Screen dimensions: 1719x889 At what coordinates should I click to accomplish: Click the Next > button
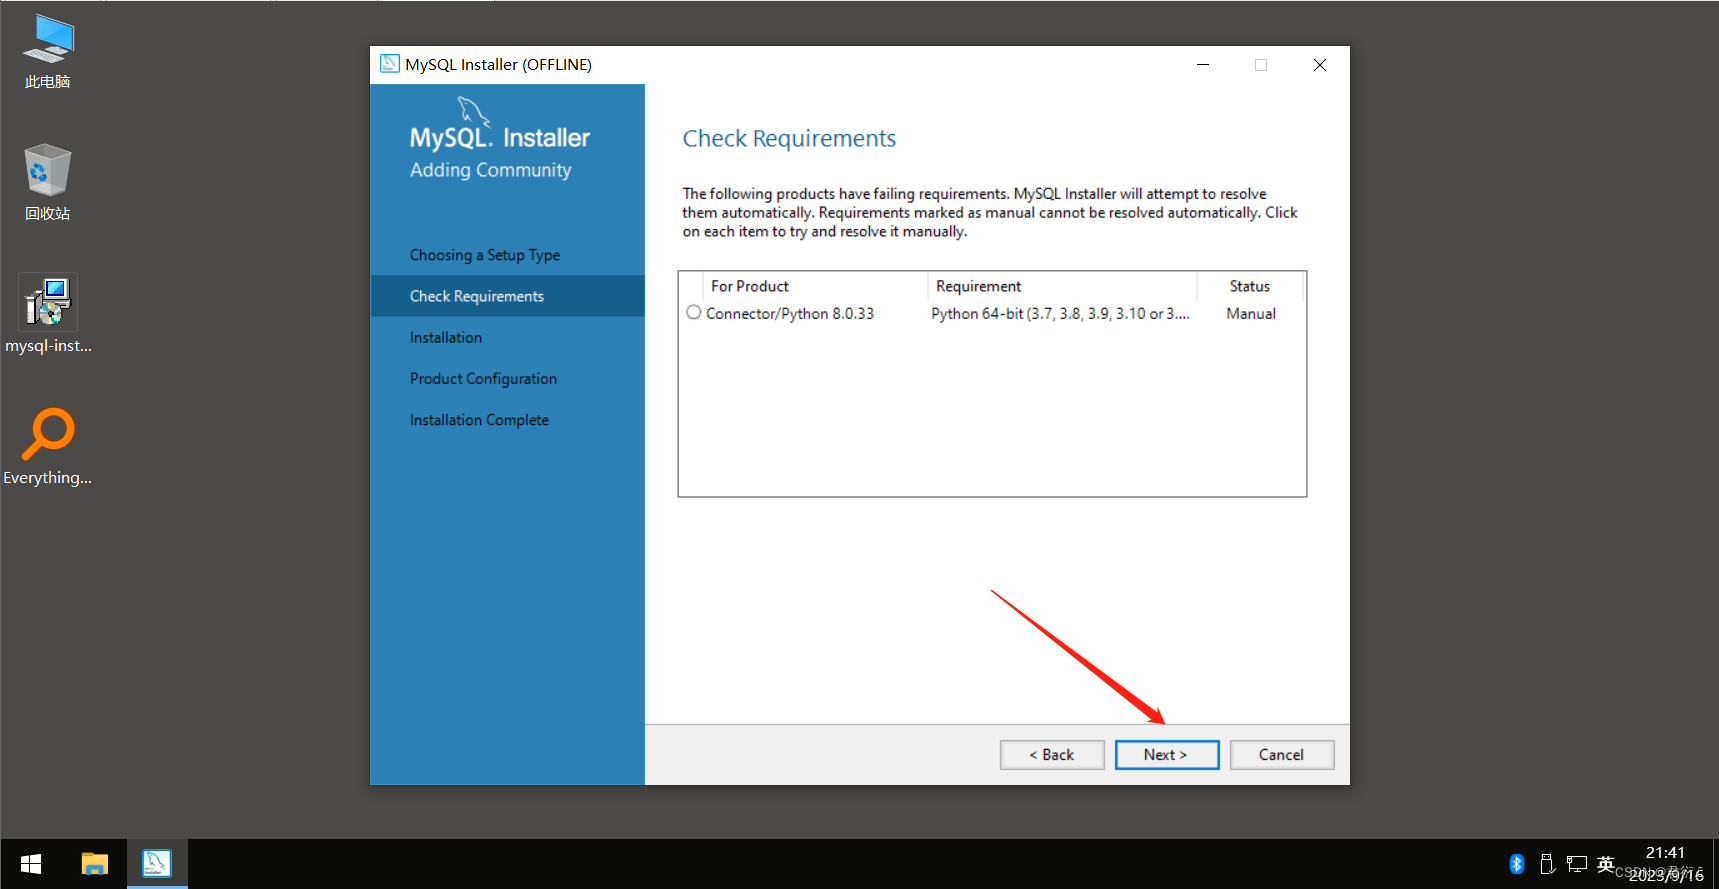point(1167,755)
